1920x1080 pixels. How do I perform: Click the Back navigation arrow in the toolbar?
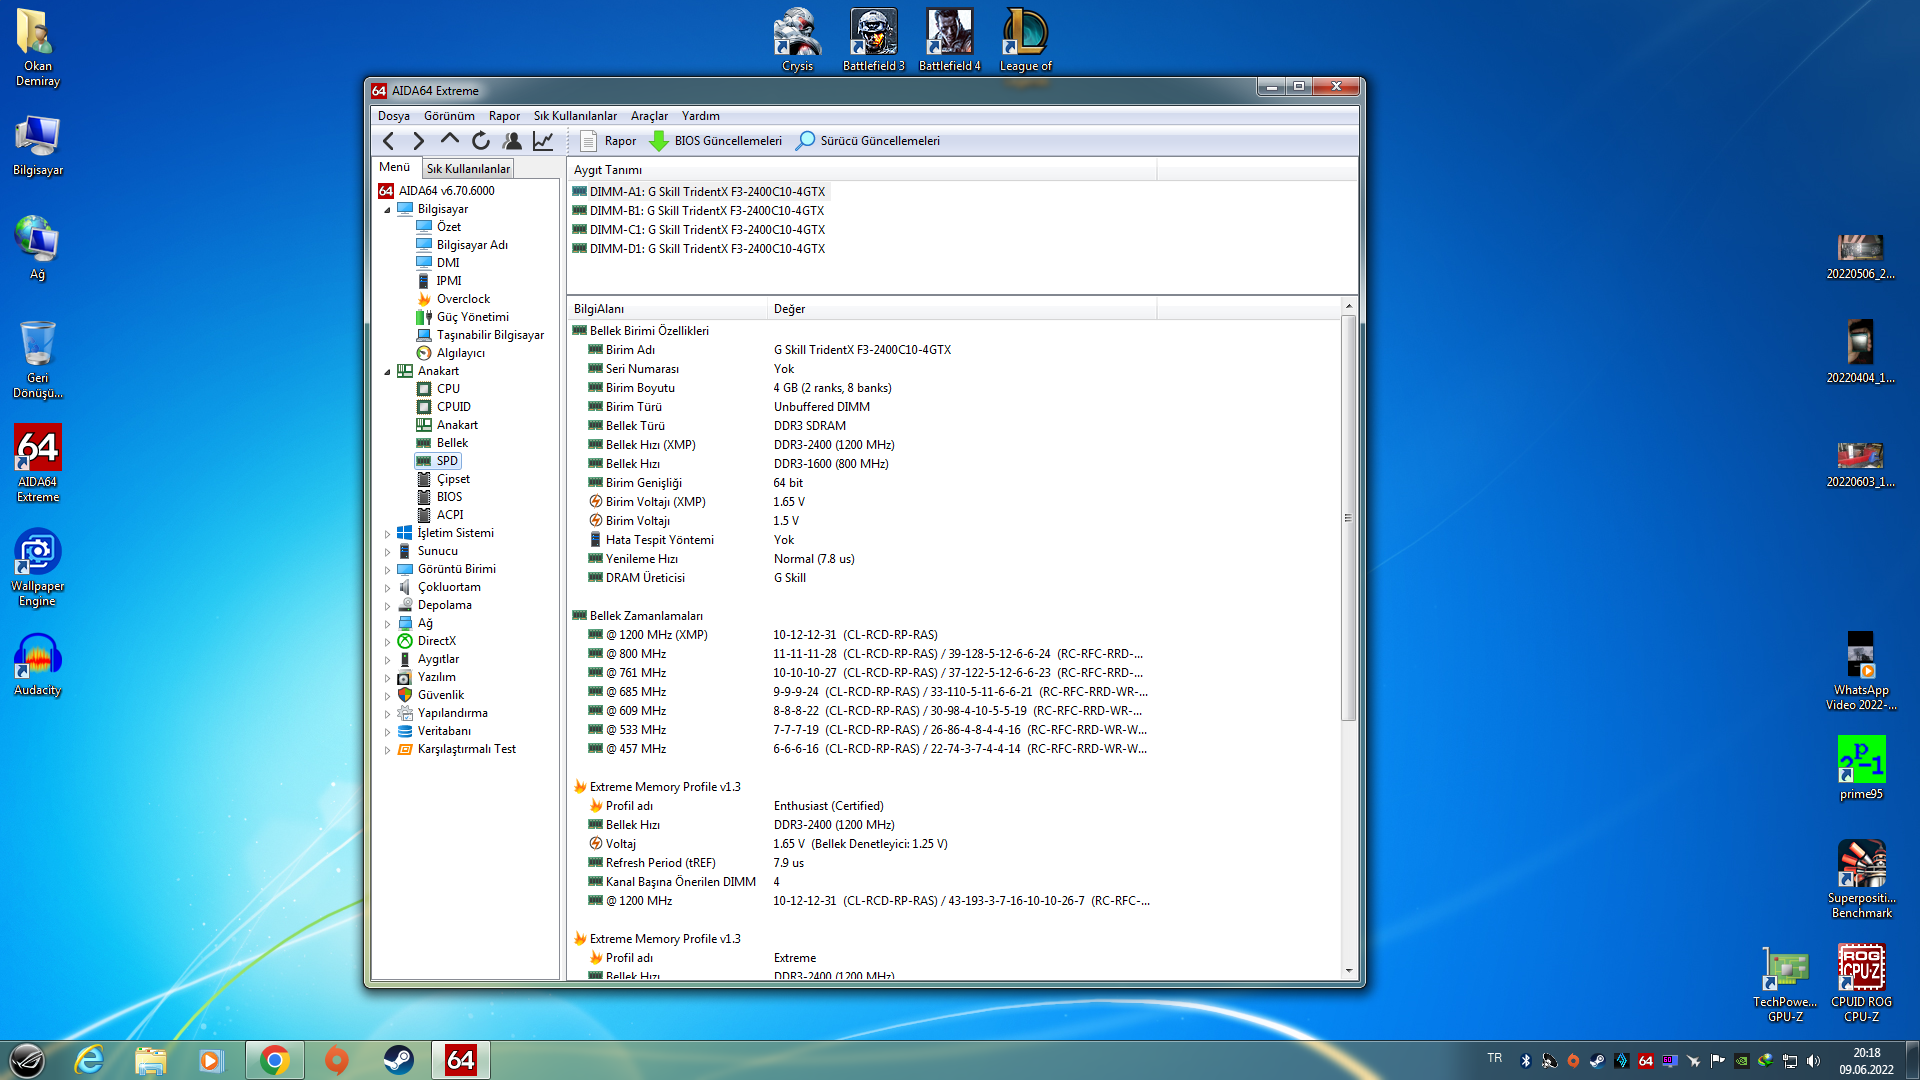(x=389, y=141)
